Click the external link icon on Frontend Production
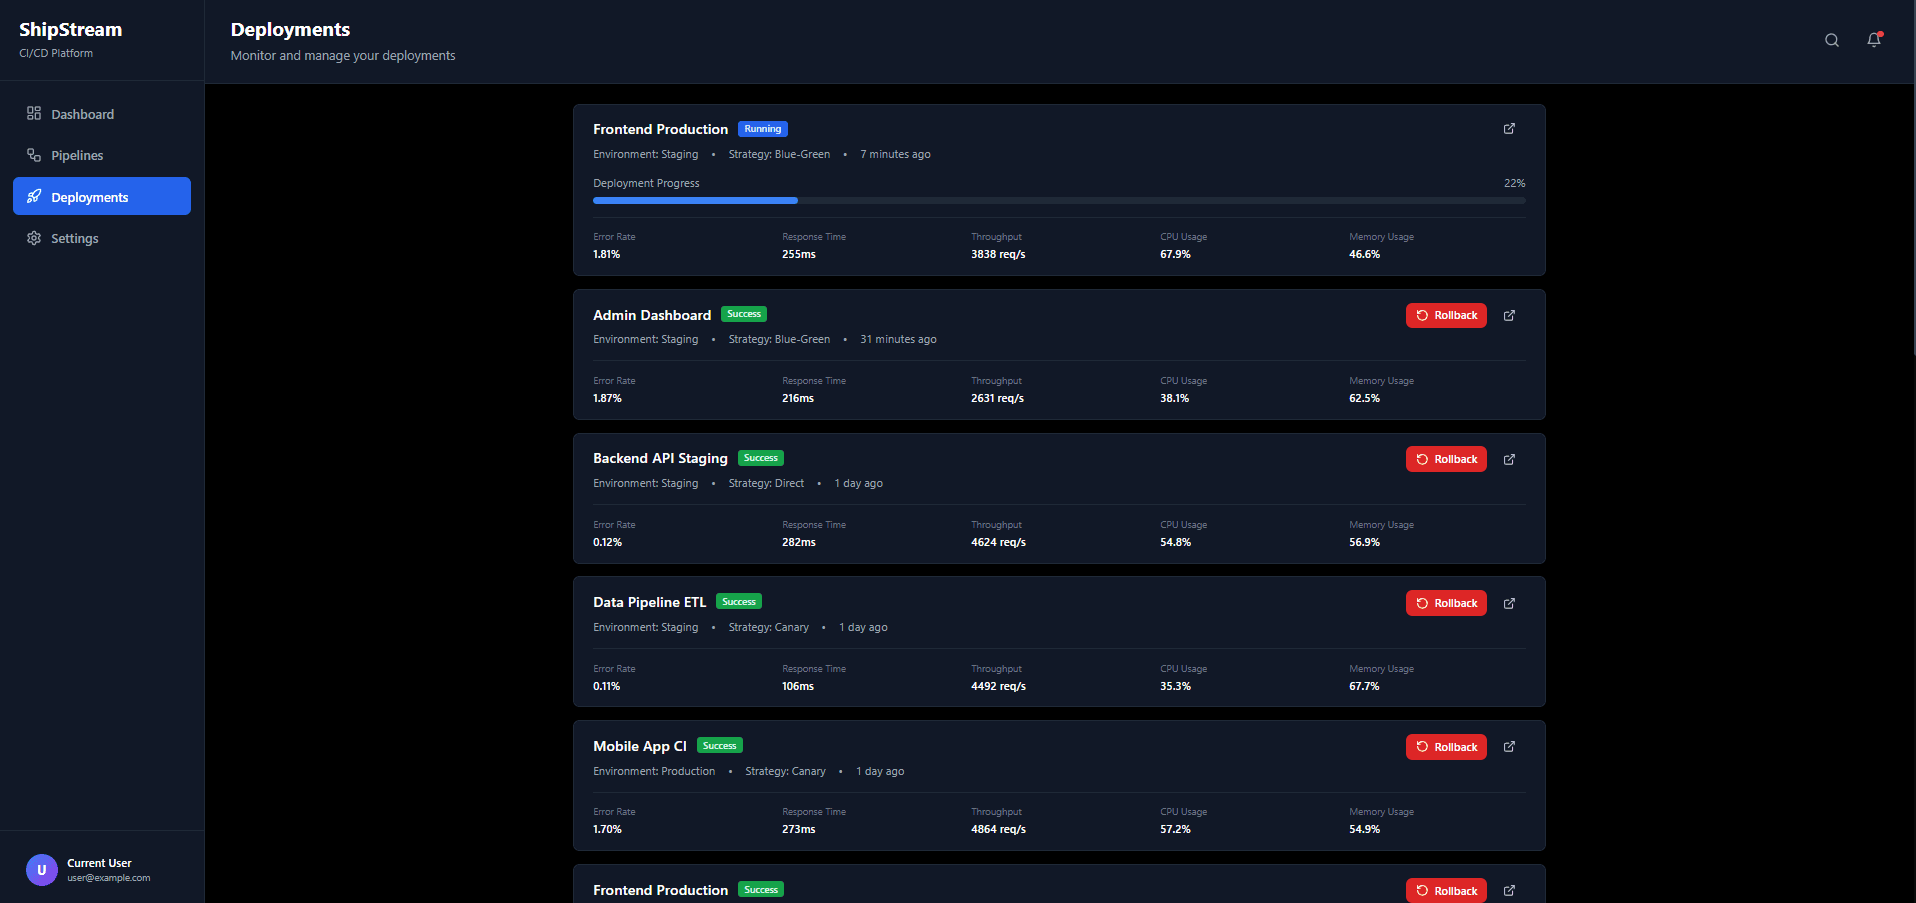The image size is (1916, 903). click(1509, 129)
